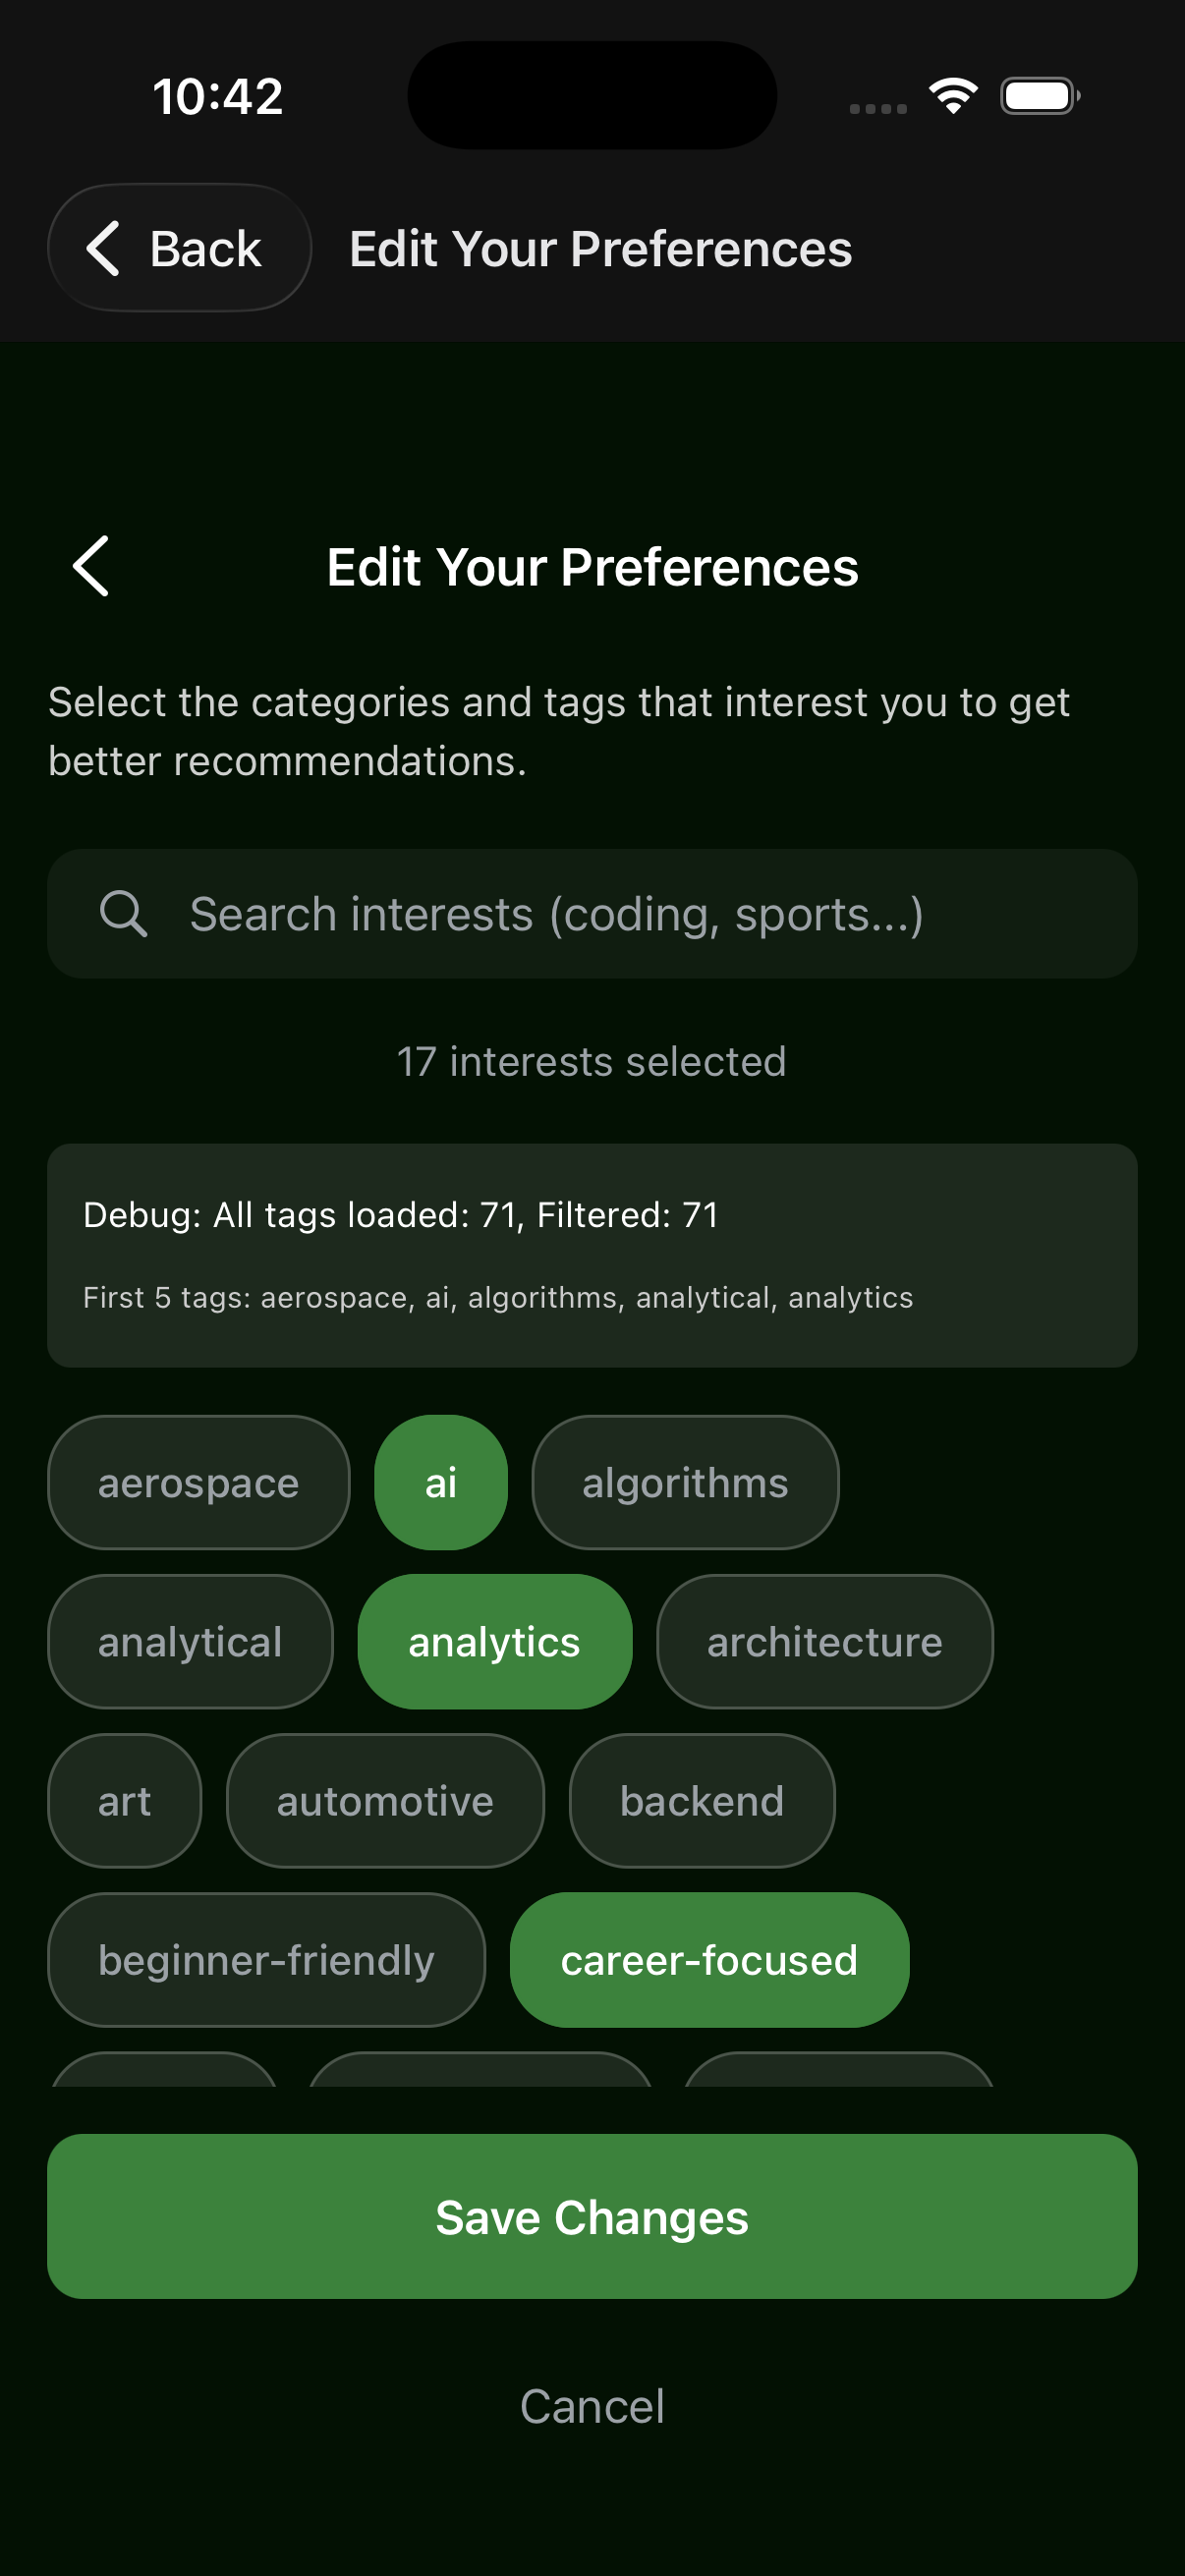
Task: Tap the Back button in navigation bar
Action: tap(179, 247)
